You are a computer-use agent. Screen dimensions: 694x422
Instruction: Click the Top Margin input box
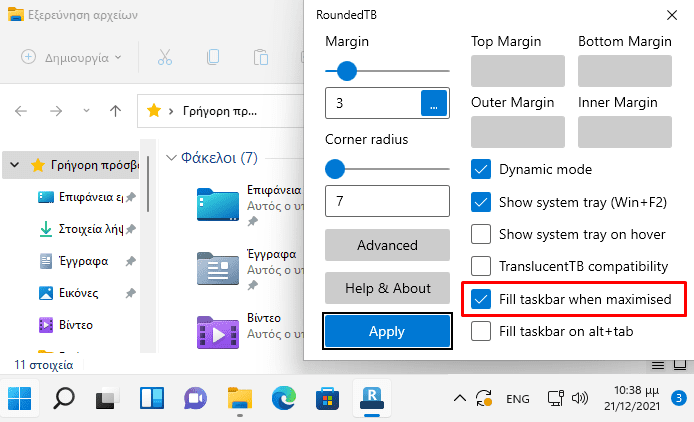[518, 71]
